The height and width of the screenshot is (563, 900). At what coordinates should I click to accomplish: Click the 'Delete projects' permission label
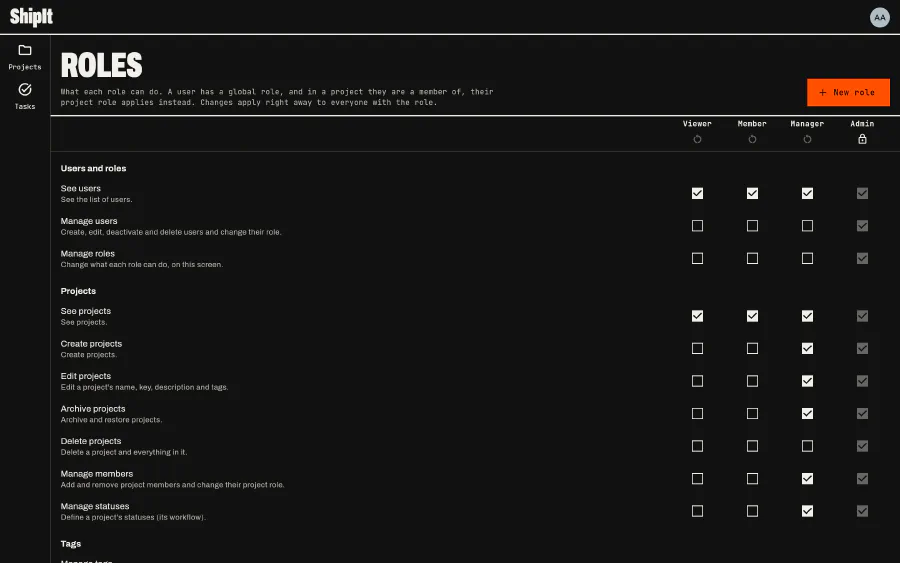pyautogui.click(x=91, y=441)
